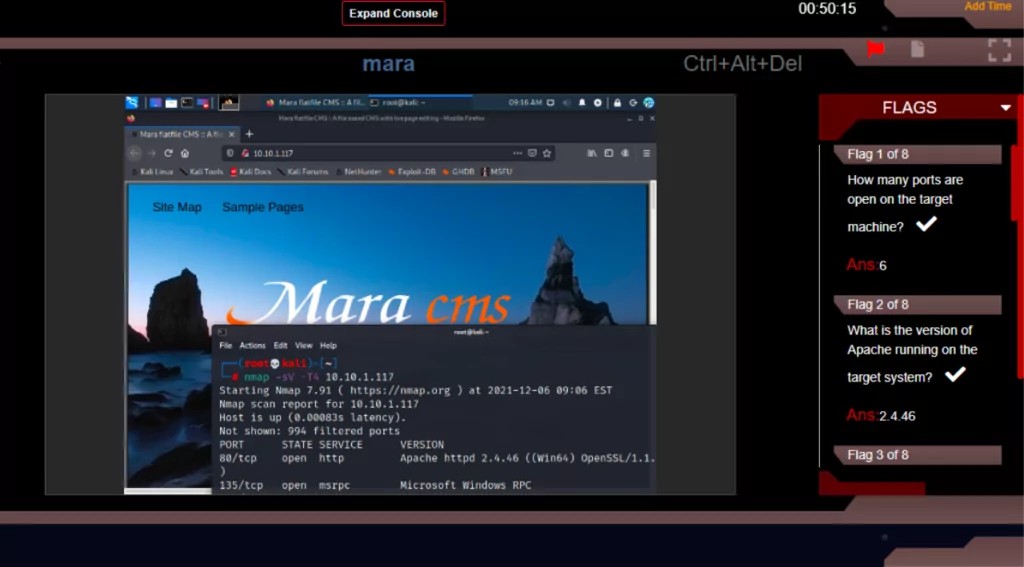Reload the page in Firefox
The image size is (1024, 567).
pyautogui.click(x=168, y=153)
